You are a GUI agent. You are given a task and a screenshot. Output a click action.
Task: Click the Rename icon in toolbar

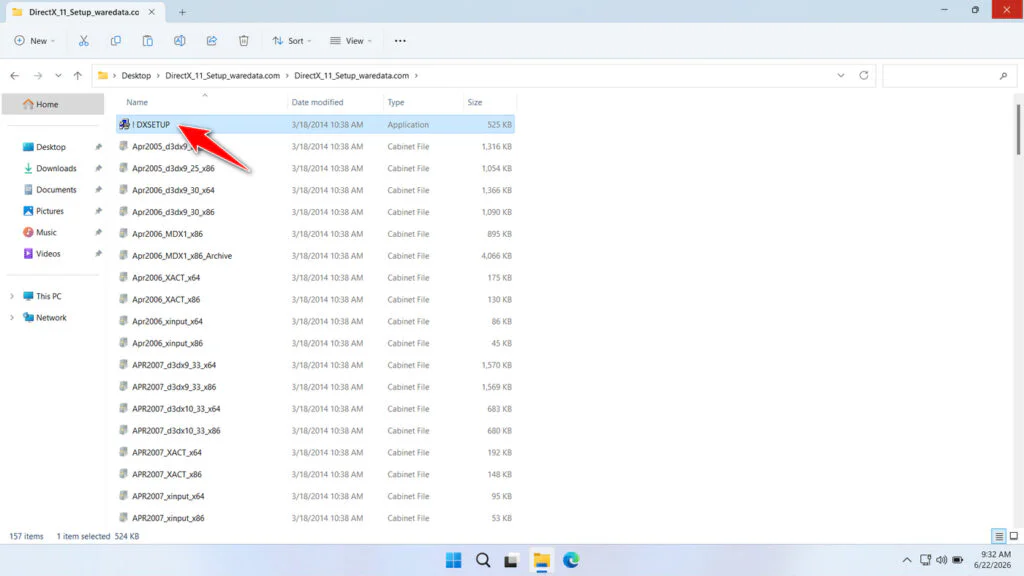(180, 40)
